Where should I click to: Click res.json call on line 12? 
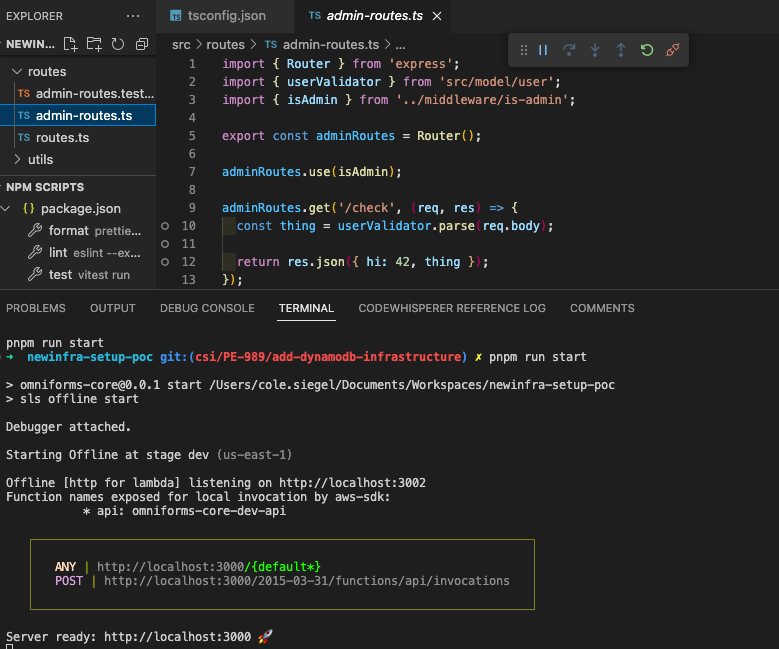click(316, 262)
